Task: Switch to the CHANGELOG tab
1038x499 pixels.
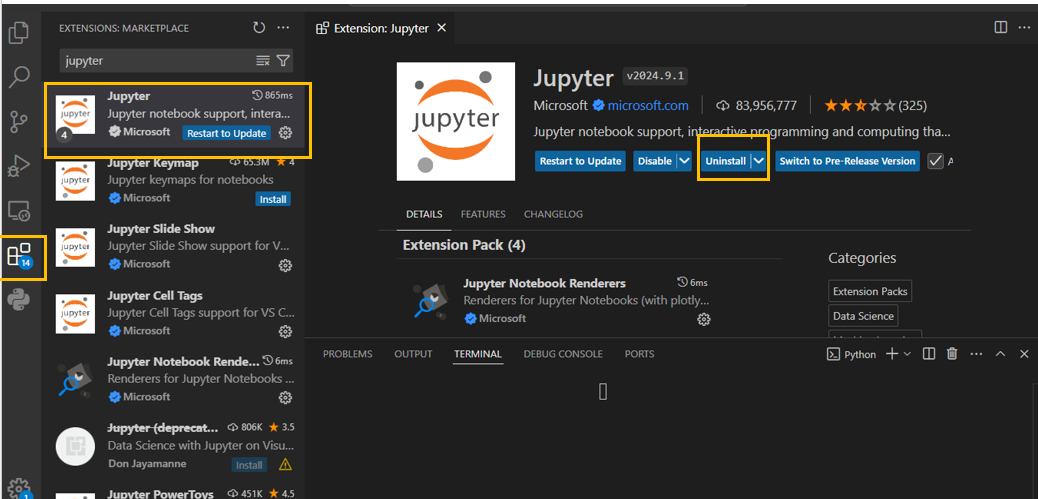Action: click(553, 214)
